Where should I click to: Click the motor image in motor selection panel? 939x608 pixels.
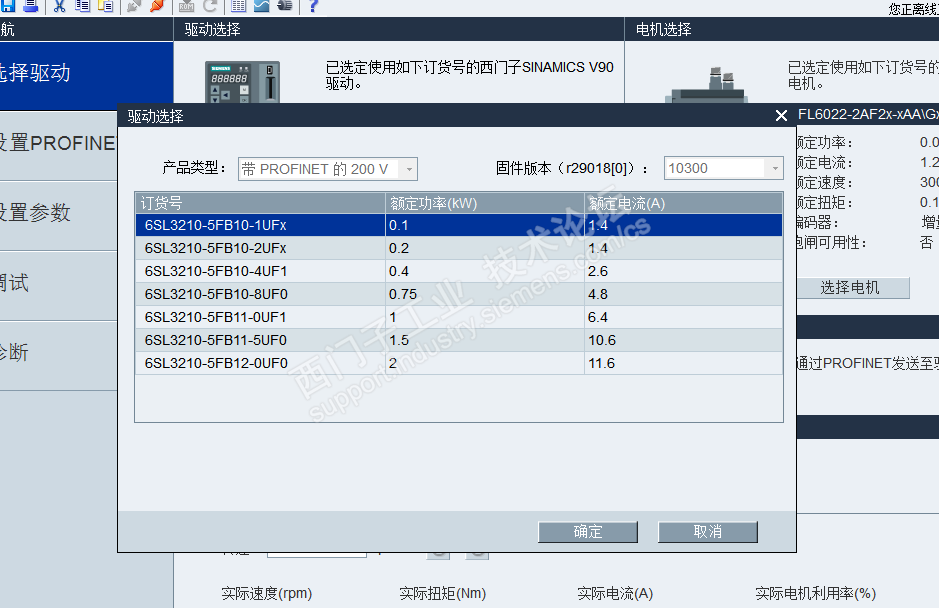click(707, 85)
